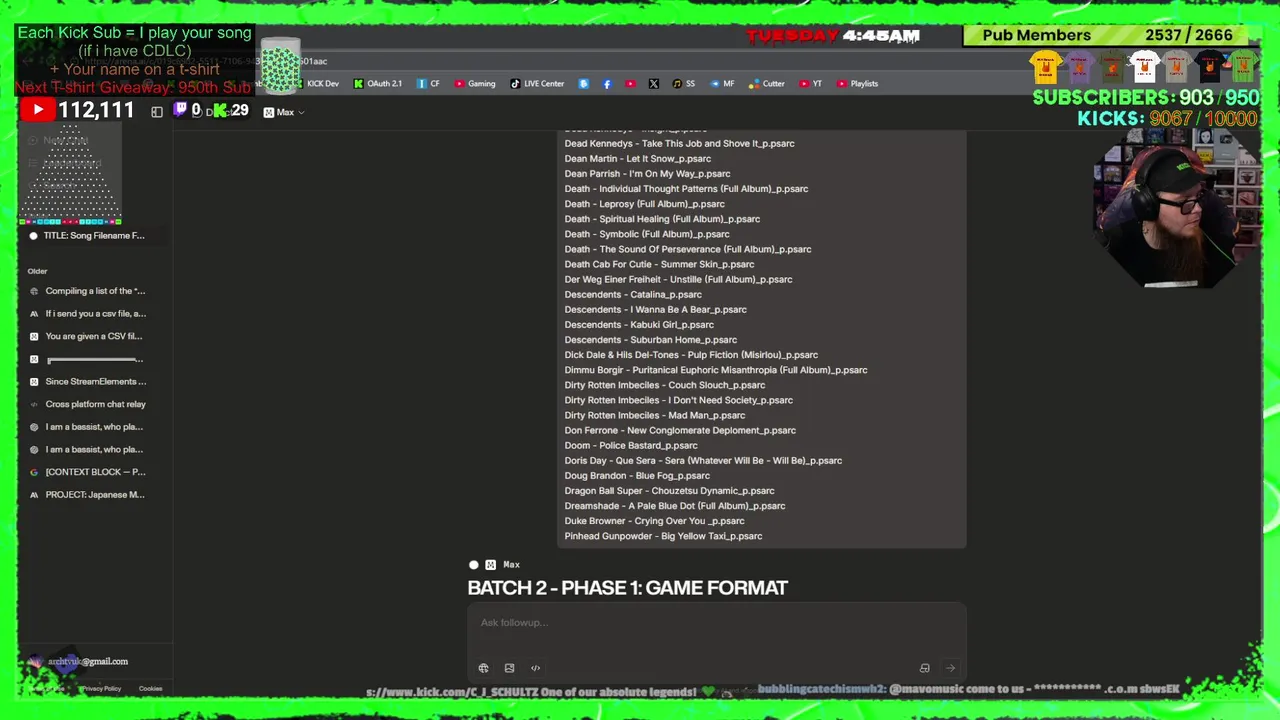The height and width of the screenshot is (720, 1280).
Task: Toggle the sidebar panel icon
Action: click(x=157, y=112)
